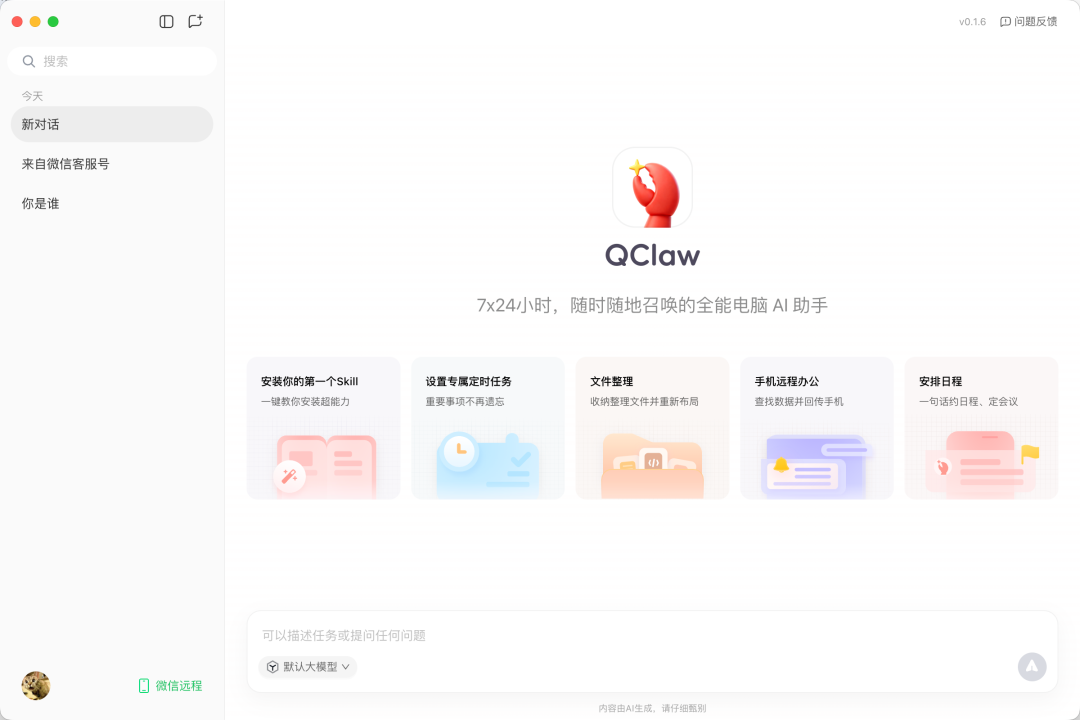The image size is (1080, 720).
Task: Toggle the sidebar panel icon
Action: 166,21
